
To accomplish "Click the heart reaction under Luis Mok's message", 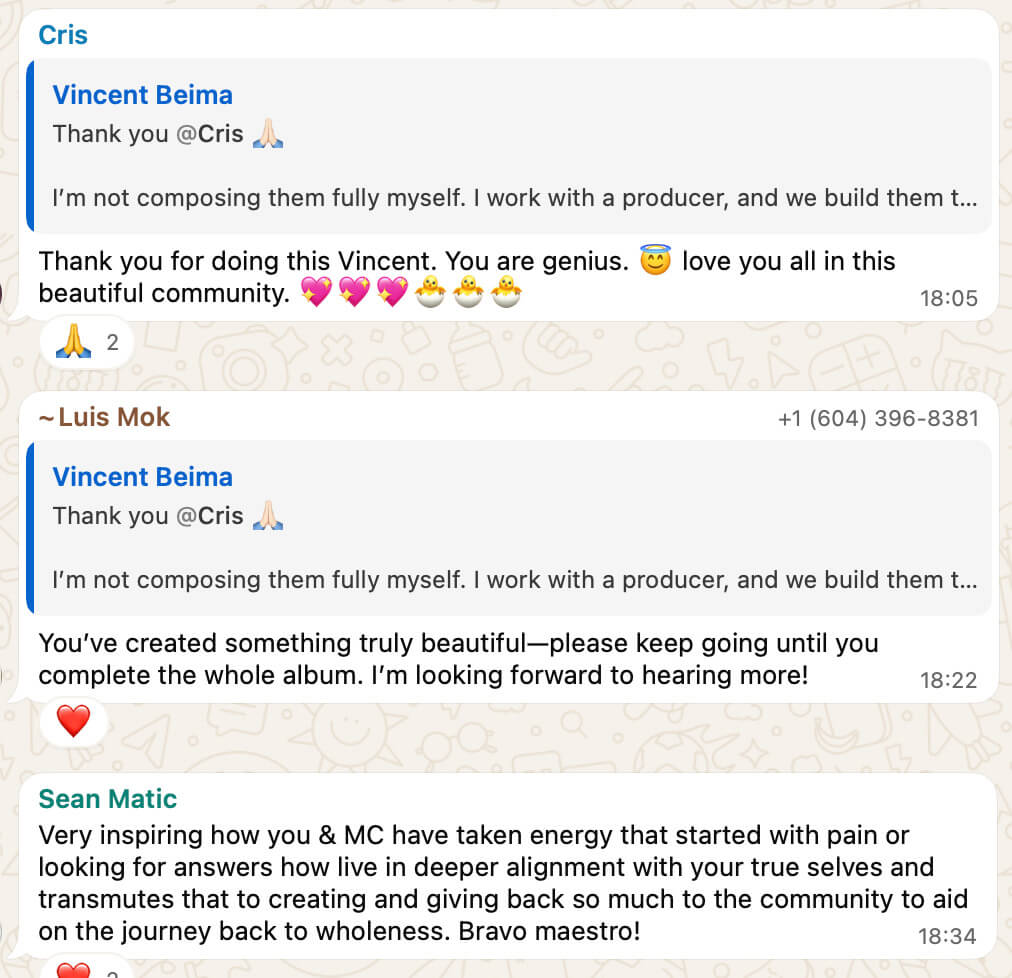I will point(73,720).
